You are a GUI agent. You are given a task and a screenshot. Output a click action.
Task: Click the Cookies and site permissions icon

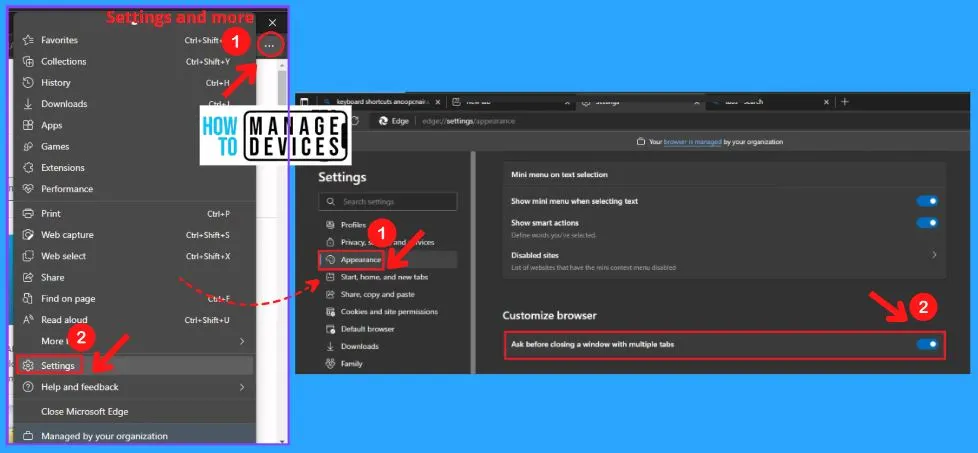(x=330, y=311)
